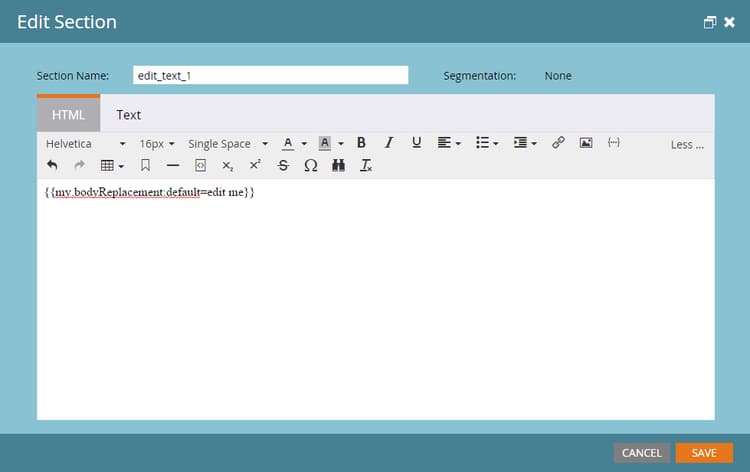
Task: Expand background color dropdown arrow
Action: tap(341, 143)
